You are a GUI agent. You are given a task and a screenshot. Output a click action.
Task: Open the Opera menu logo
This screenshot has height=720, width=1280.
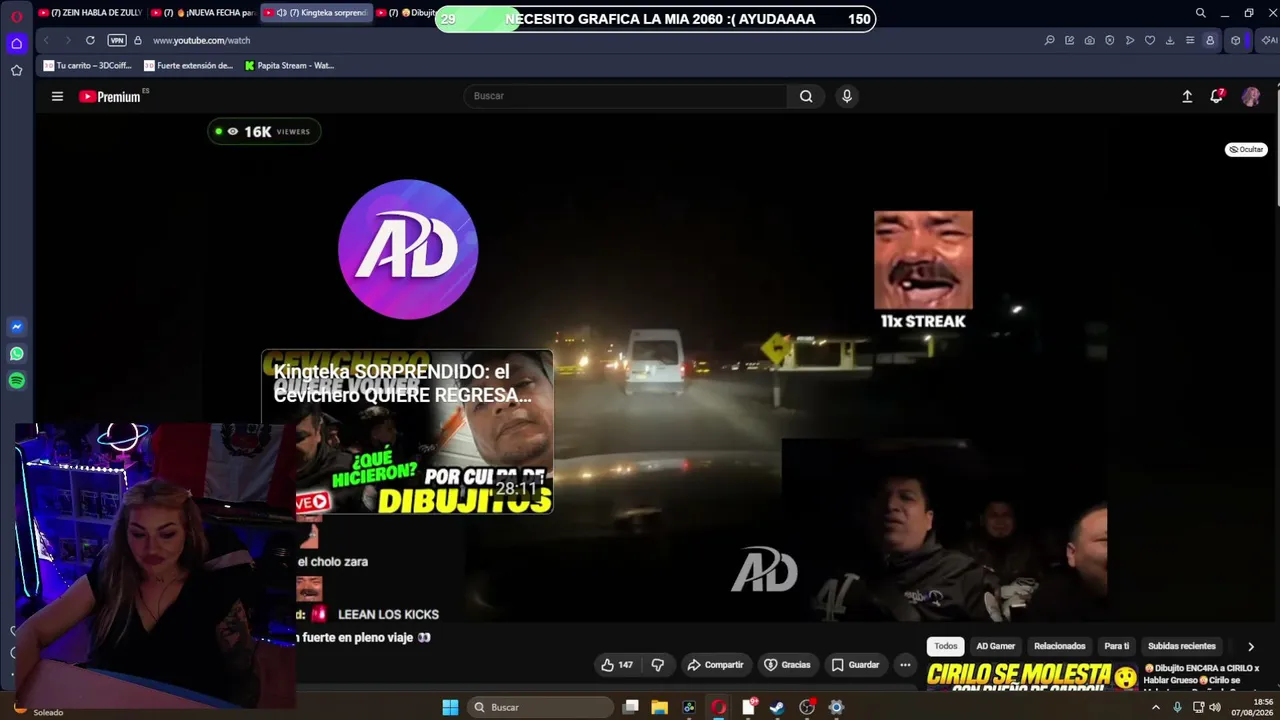(16, 16)
